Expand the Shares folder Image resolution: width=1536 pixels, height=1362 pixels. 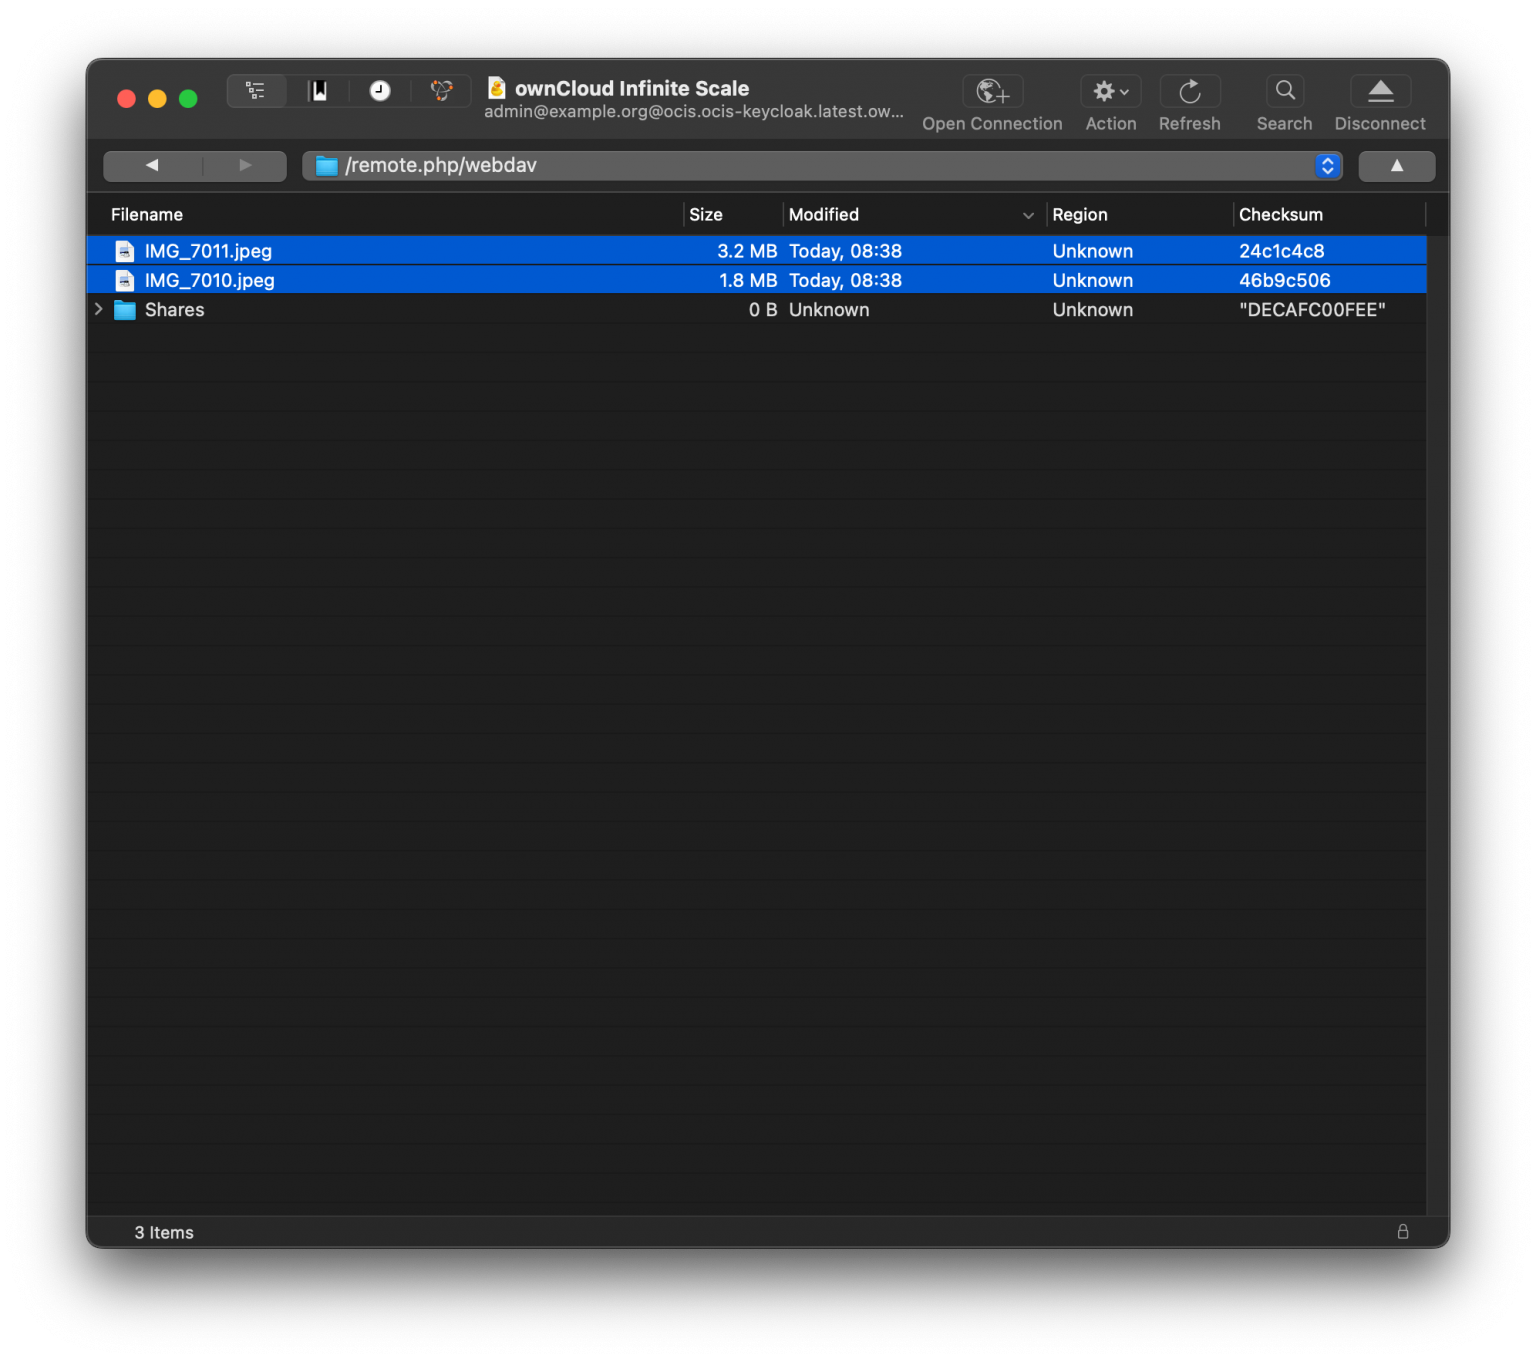99,309
